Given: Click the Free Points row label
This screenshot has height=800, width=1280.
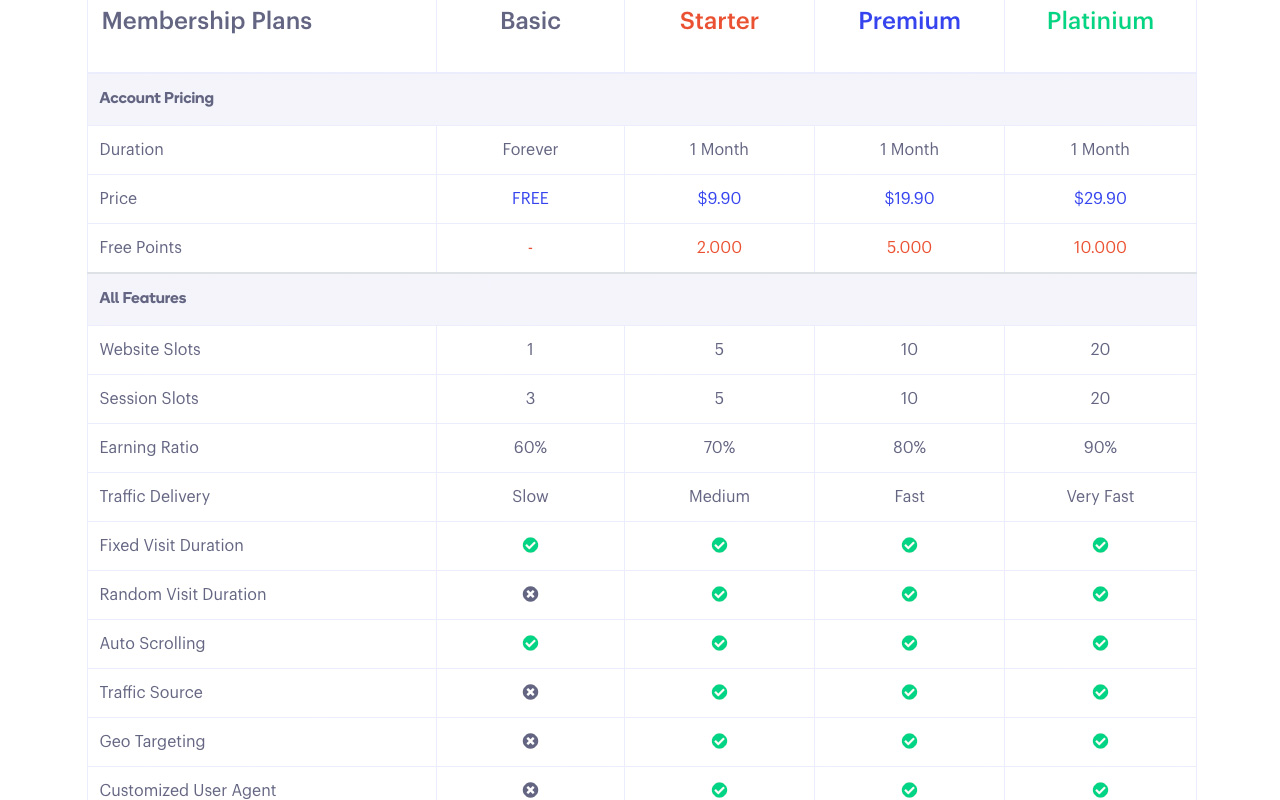Looking at the screenshot, I should click(141, 247).
